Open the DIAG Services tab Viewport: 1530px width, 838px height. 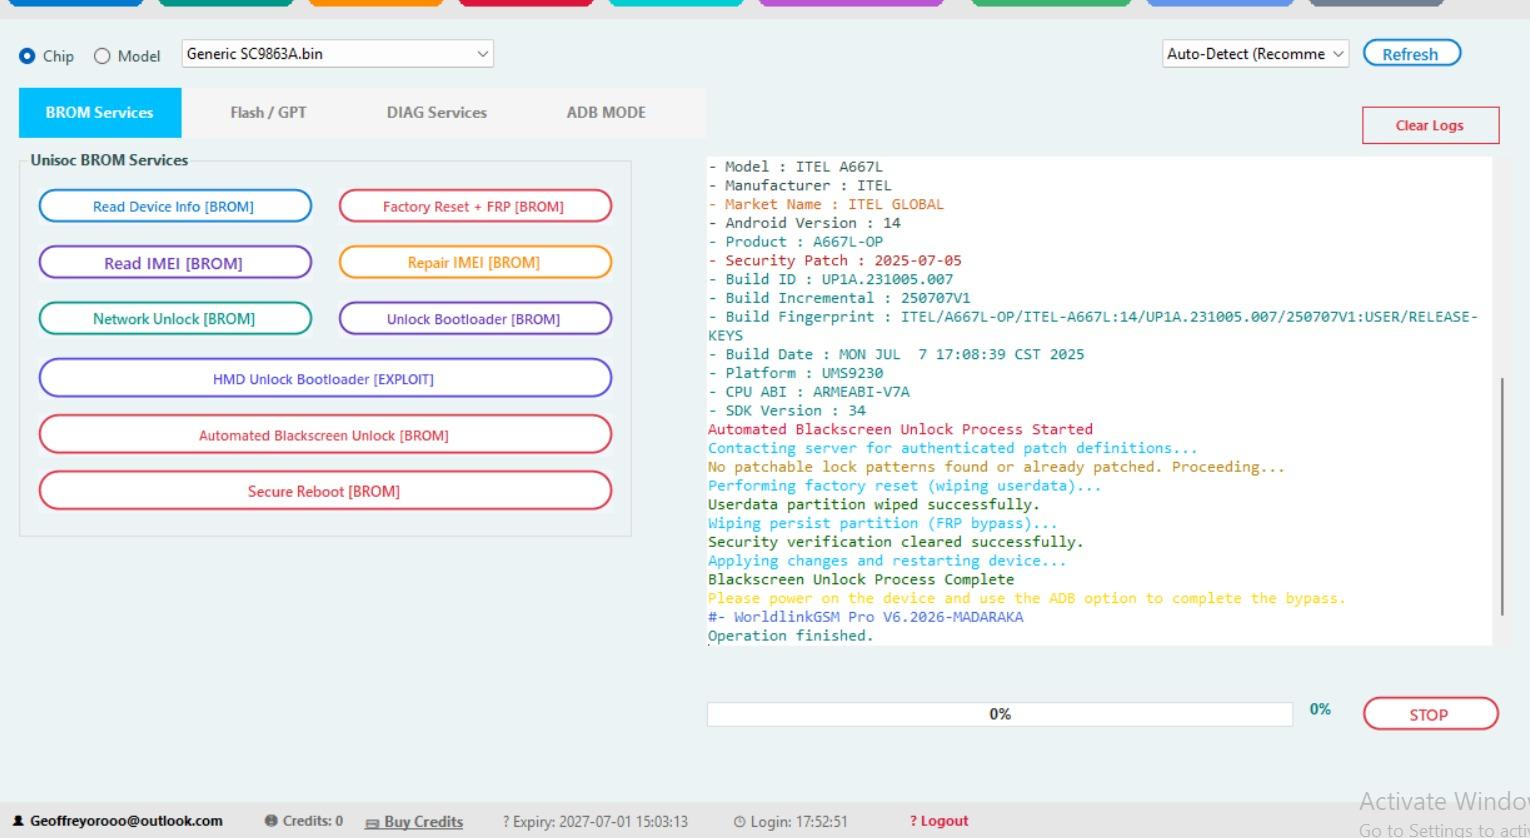pyautogui.click(x=437, y=112)
